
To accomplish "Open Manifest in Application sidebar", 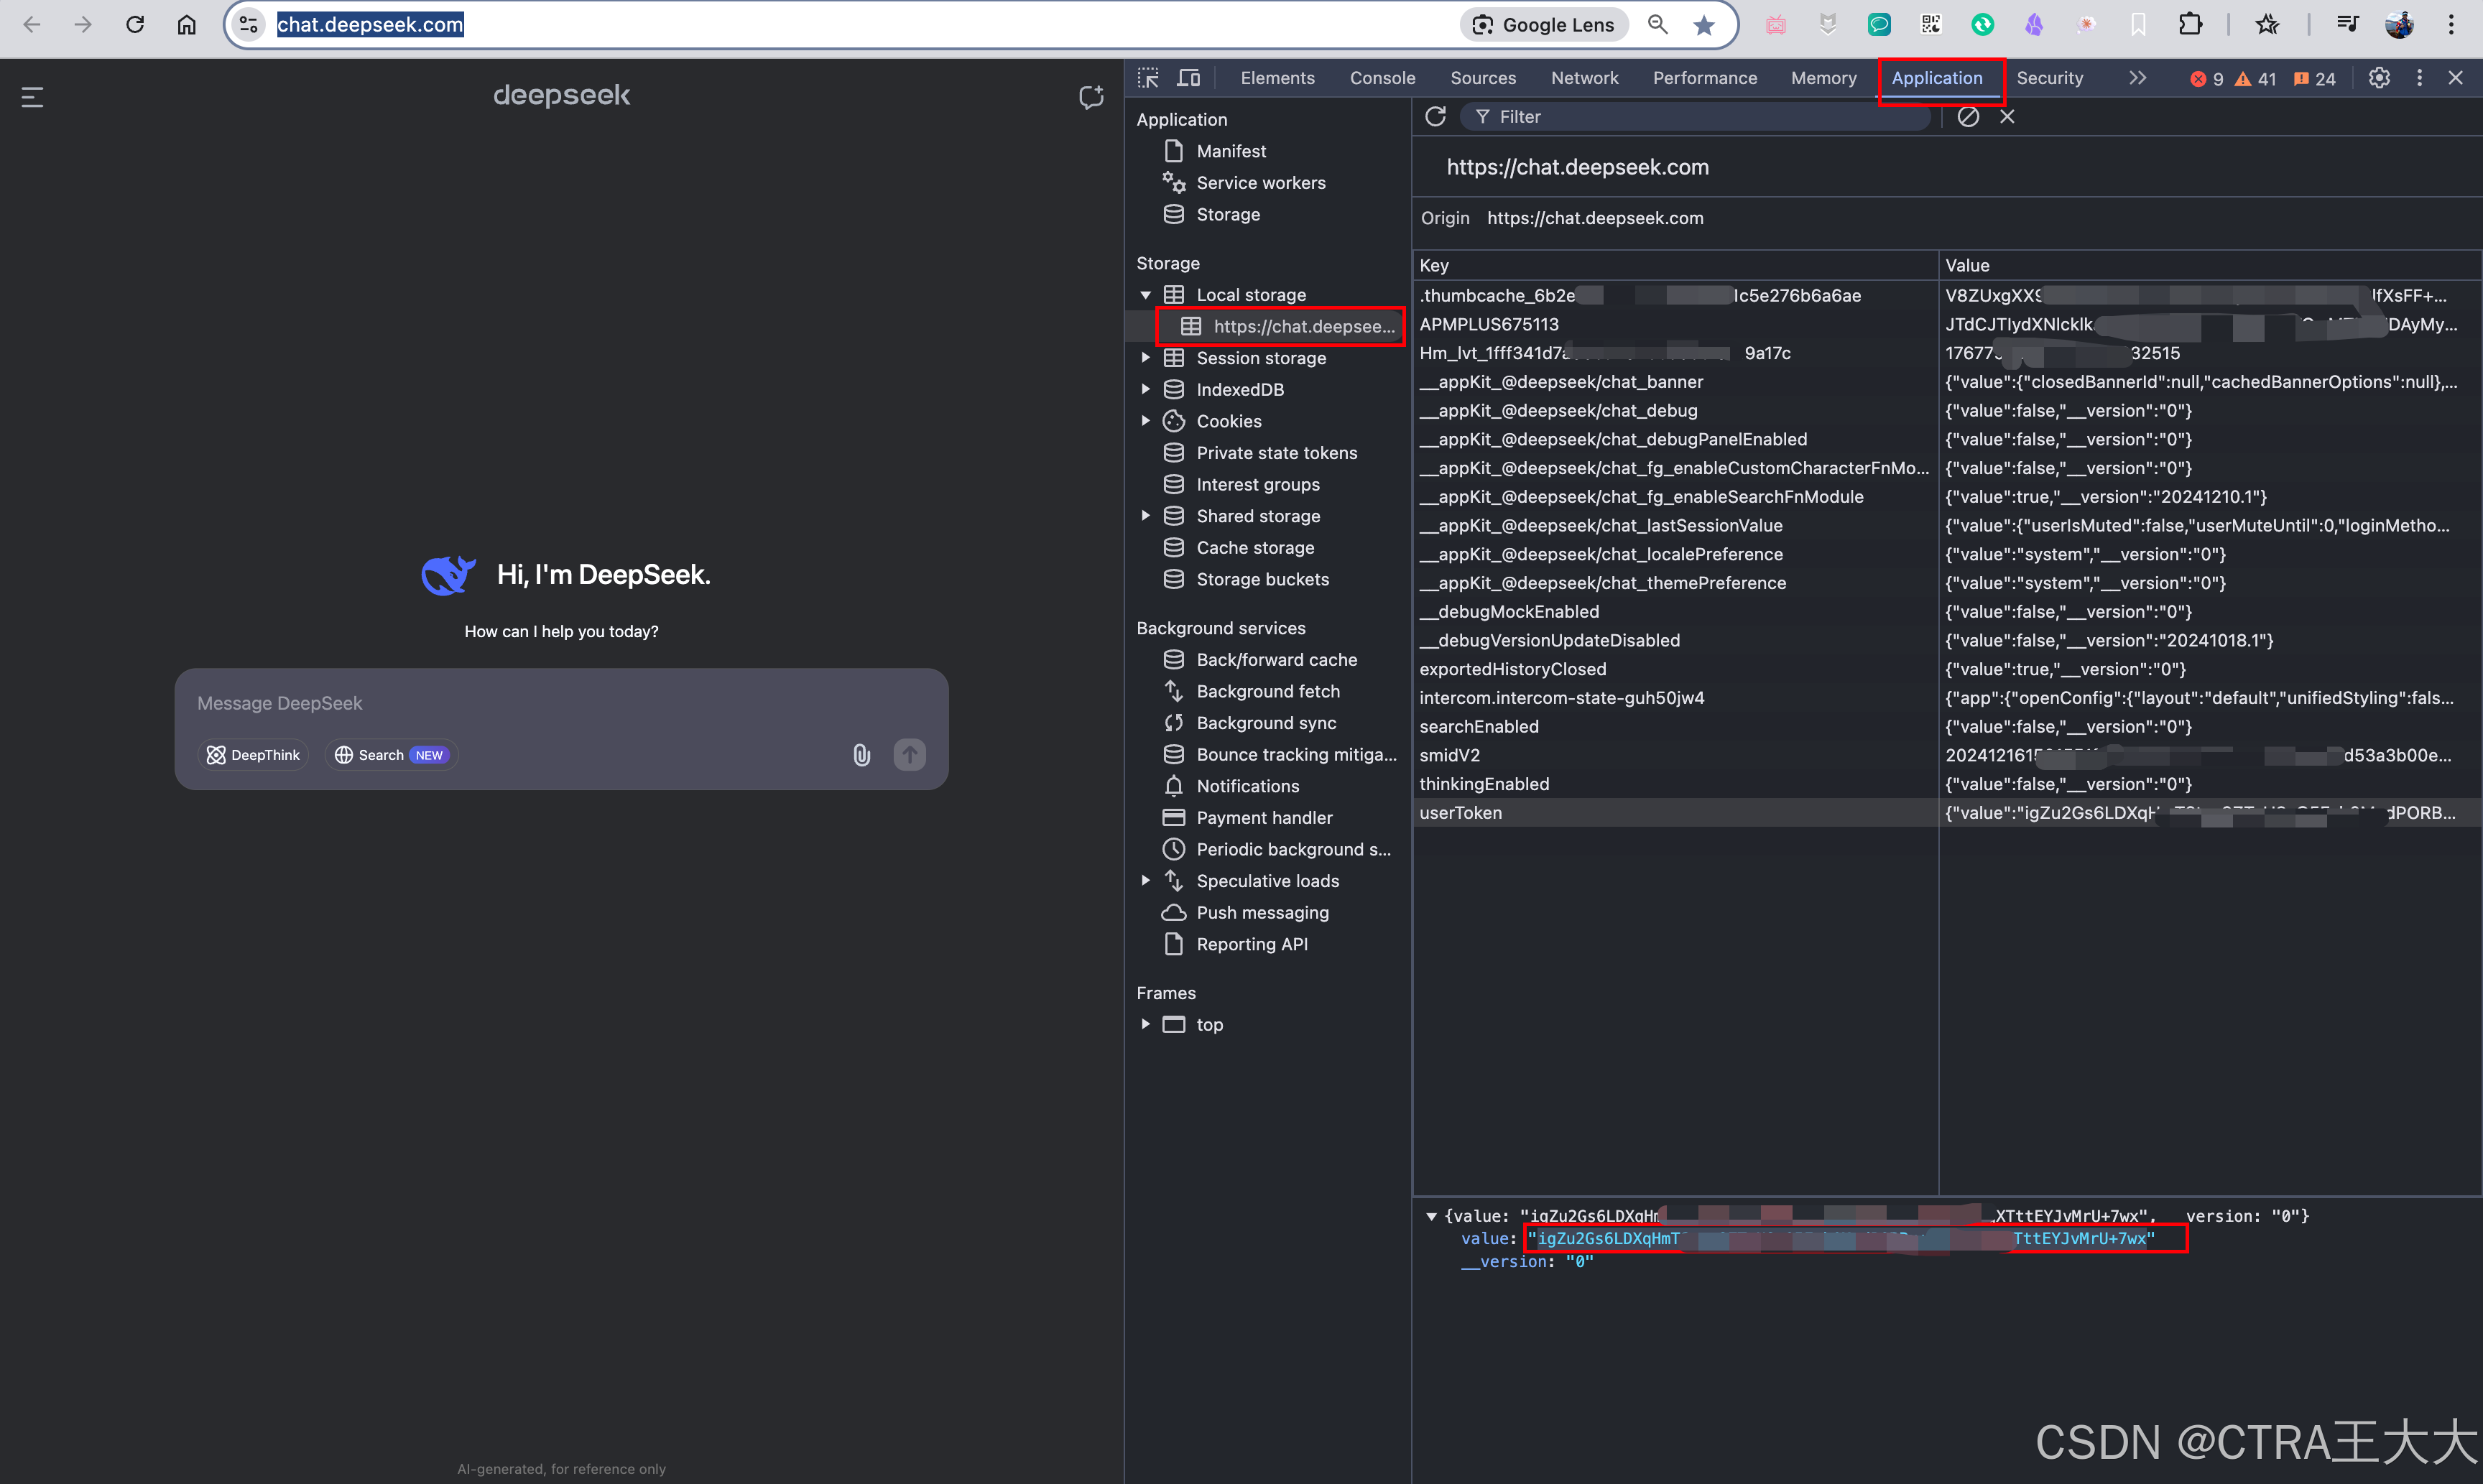I will [x=1231, y=151].
